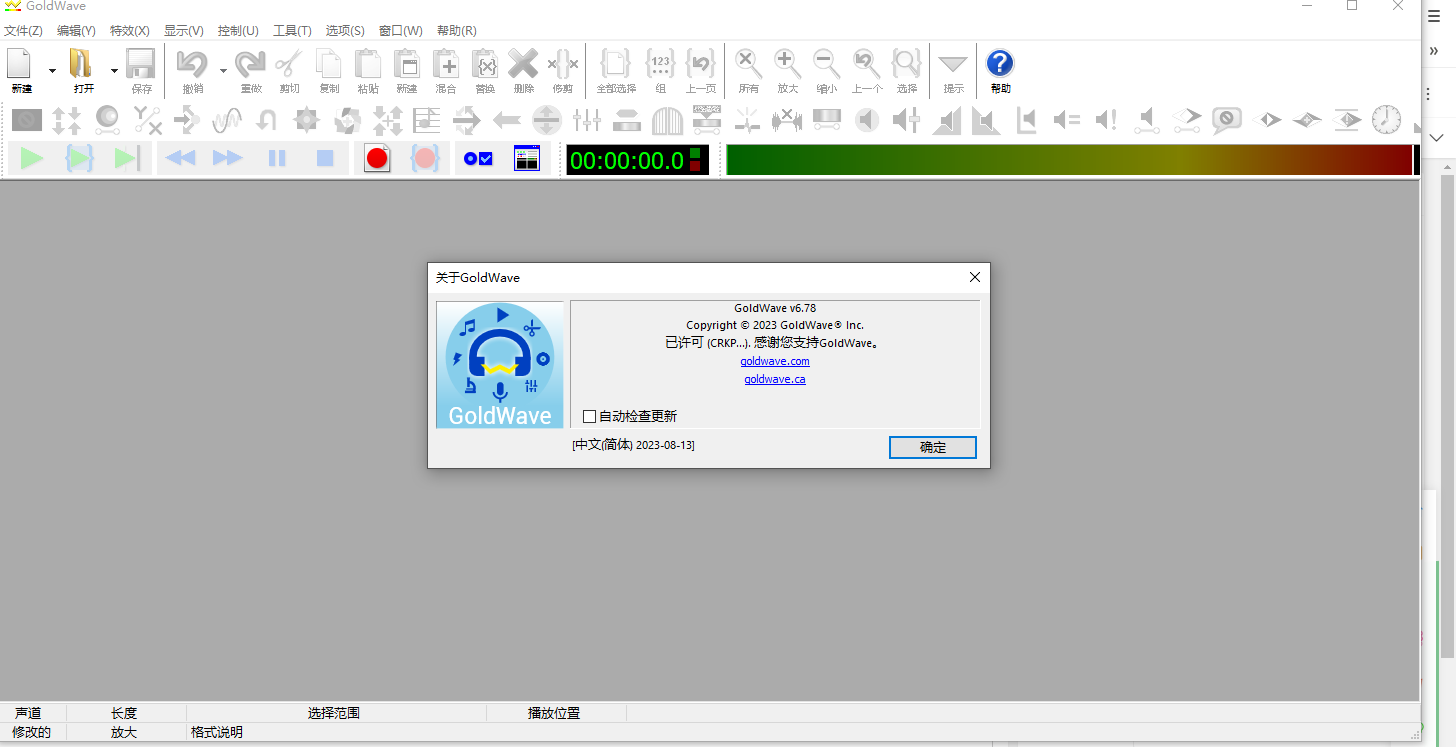Expand the dropdown arrow beside 新建
This screenshot has height=747, width=1456.
pos(52,70)
